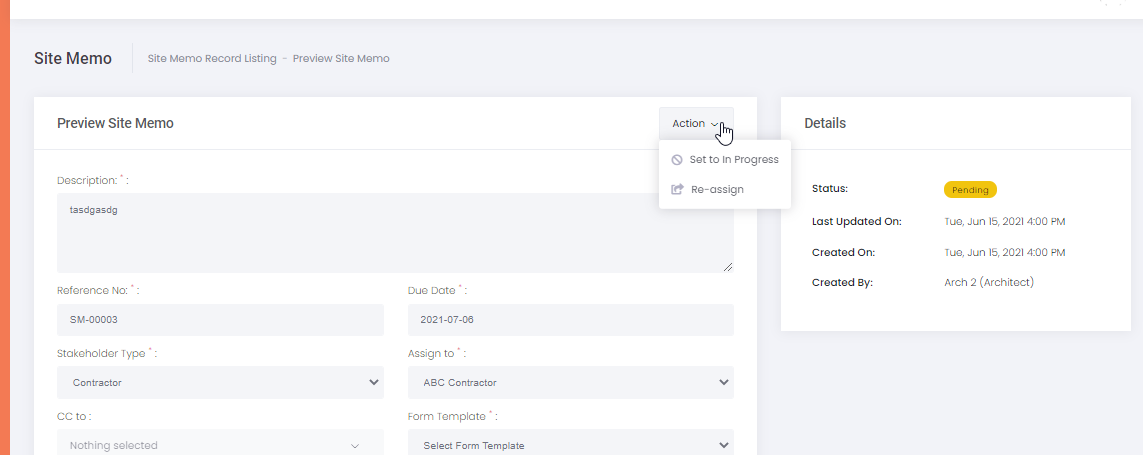Open the CC to Nothing selected dropdown
This screenshot has width=1143, height=455.
tap(220, 445)
